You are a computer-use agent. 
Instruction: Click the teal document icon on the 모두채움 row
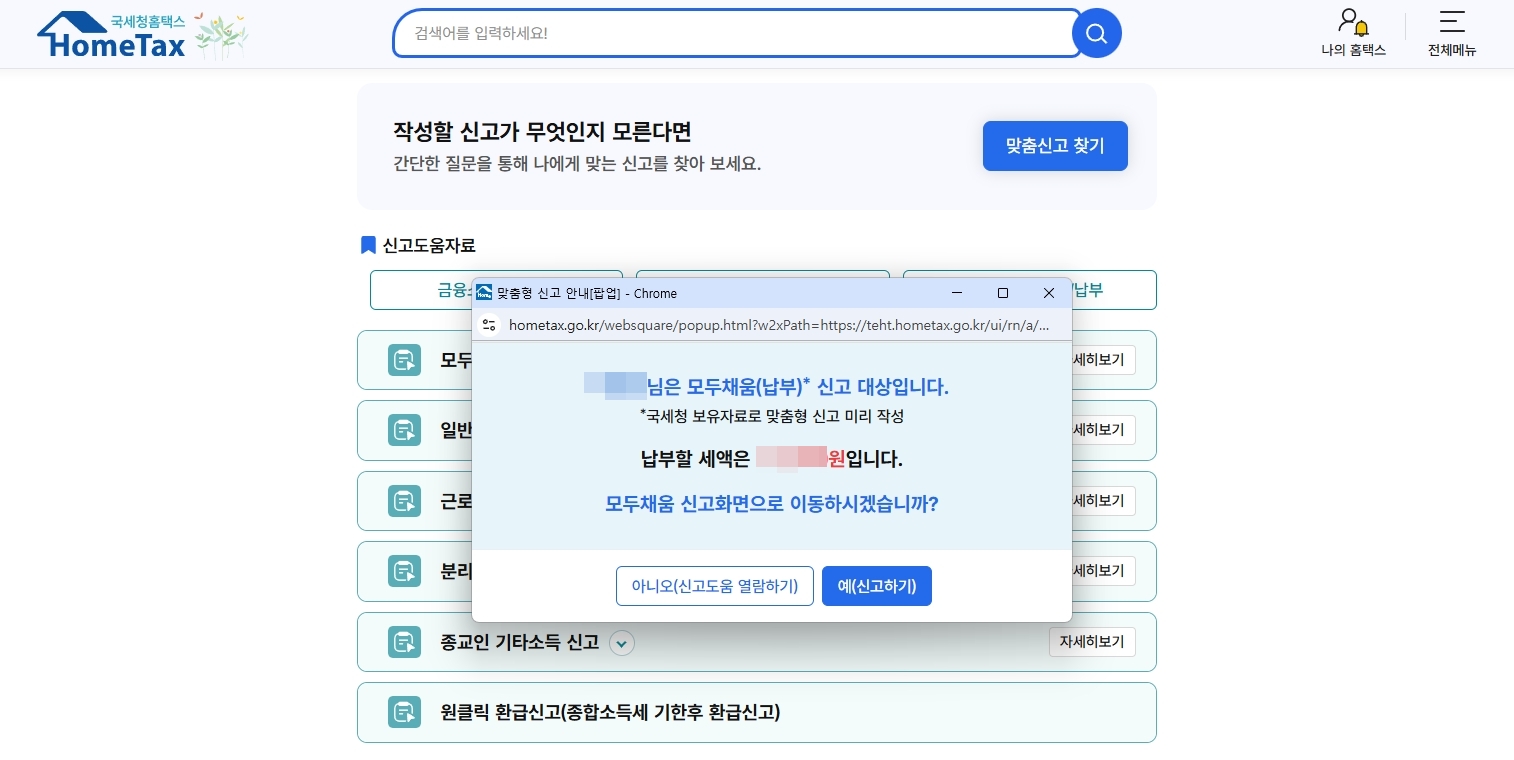[x=404, y=360]
